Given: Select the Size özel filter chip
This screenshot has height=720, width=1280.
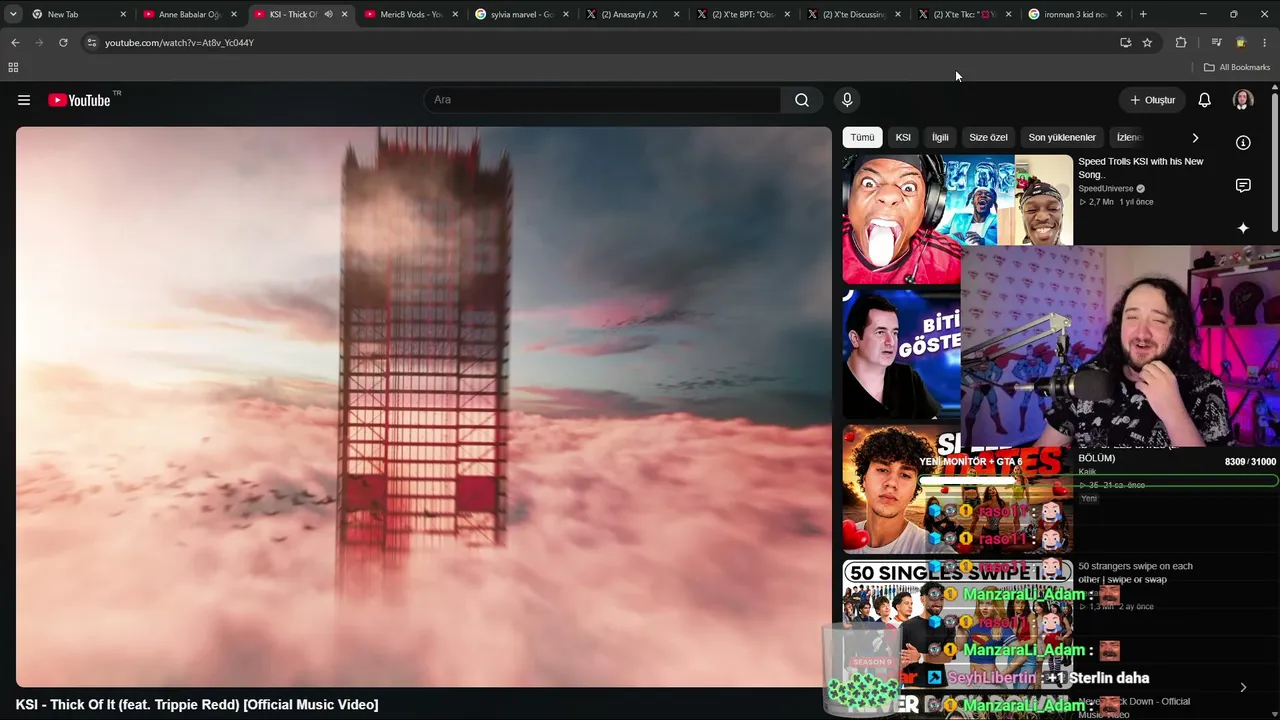Looking at the screenshot, I should (x=988, y=137).
